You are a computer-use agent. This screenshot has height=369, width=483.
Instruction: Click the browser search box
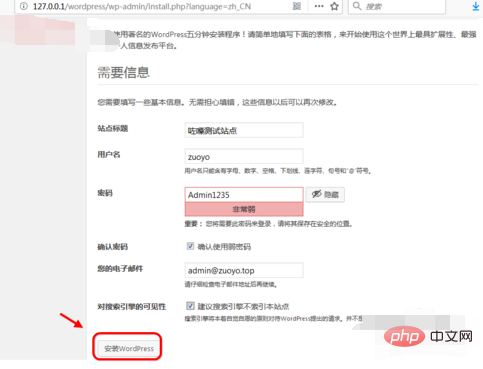point(397,6)
